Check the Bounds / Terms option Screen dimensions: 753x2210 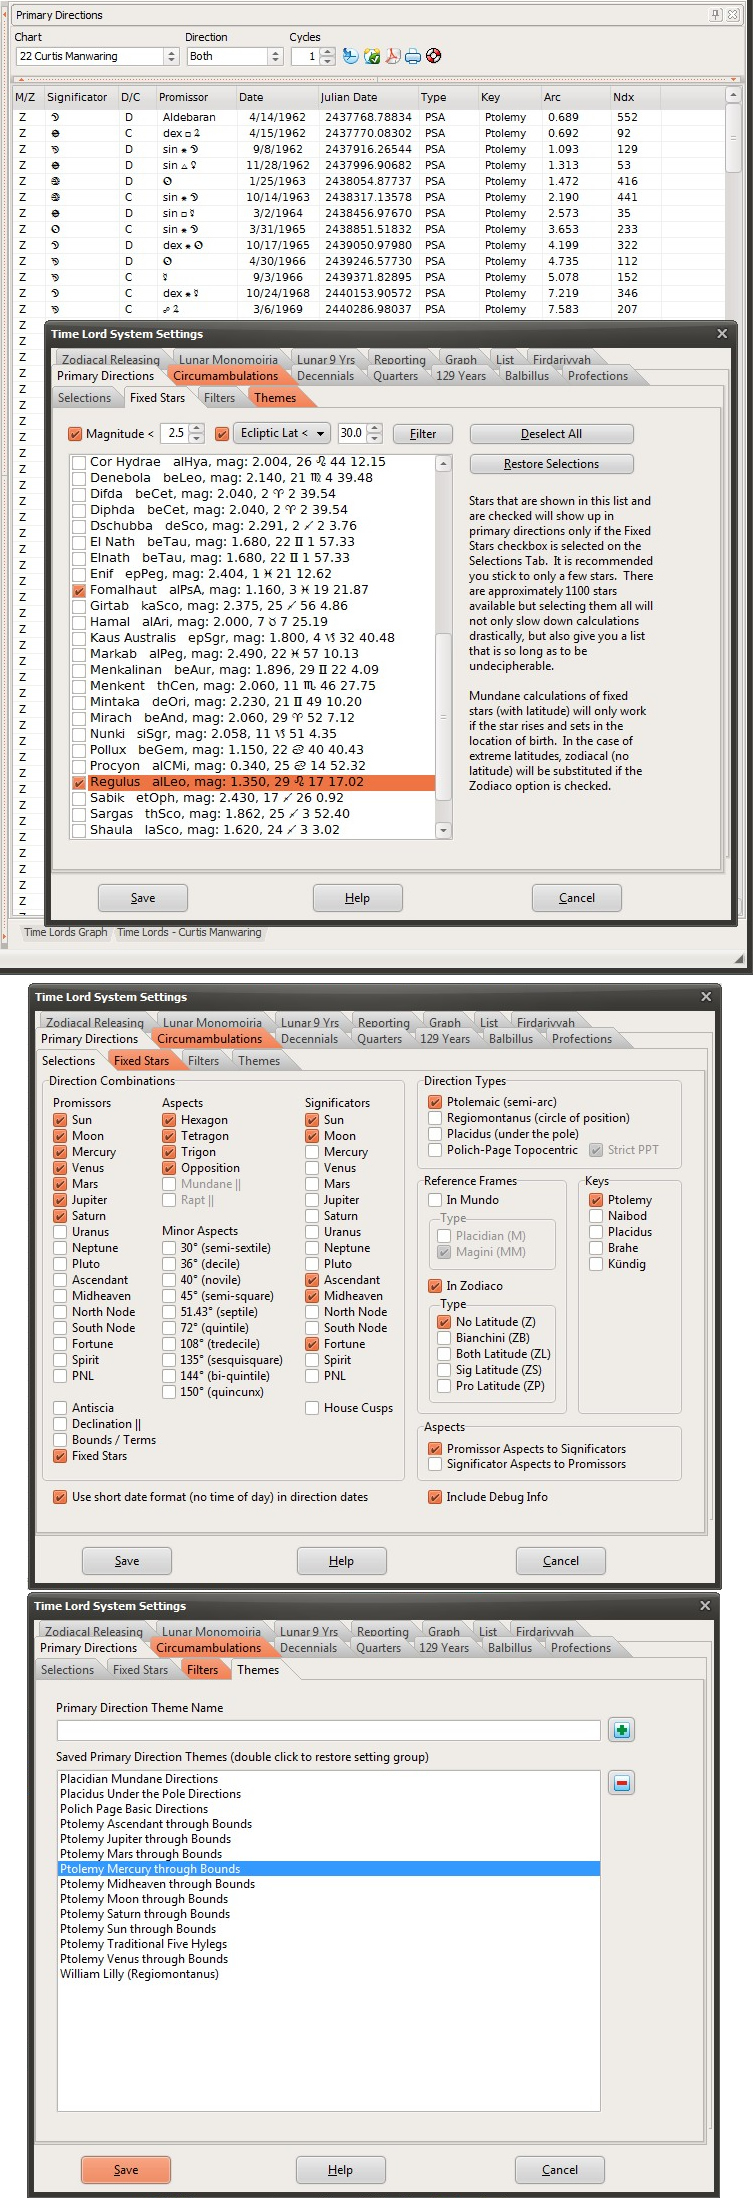[x=61, y=1440]
